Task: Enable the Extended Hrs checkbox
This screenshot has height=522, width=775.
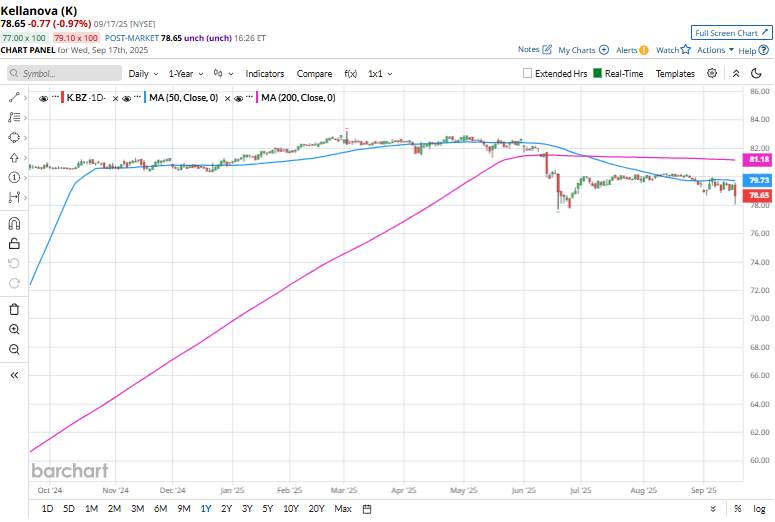Action: 527,73
